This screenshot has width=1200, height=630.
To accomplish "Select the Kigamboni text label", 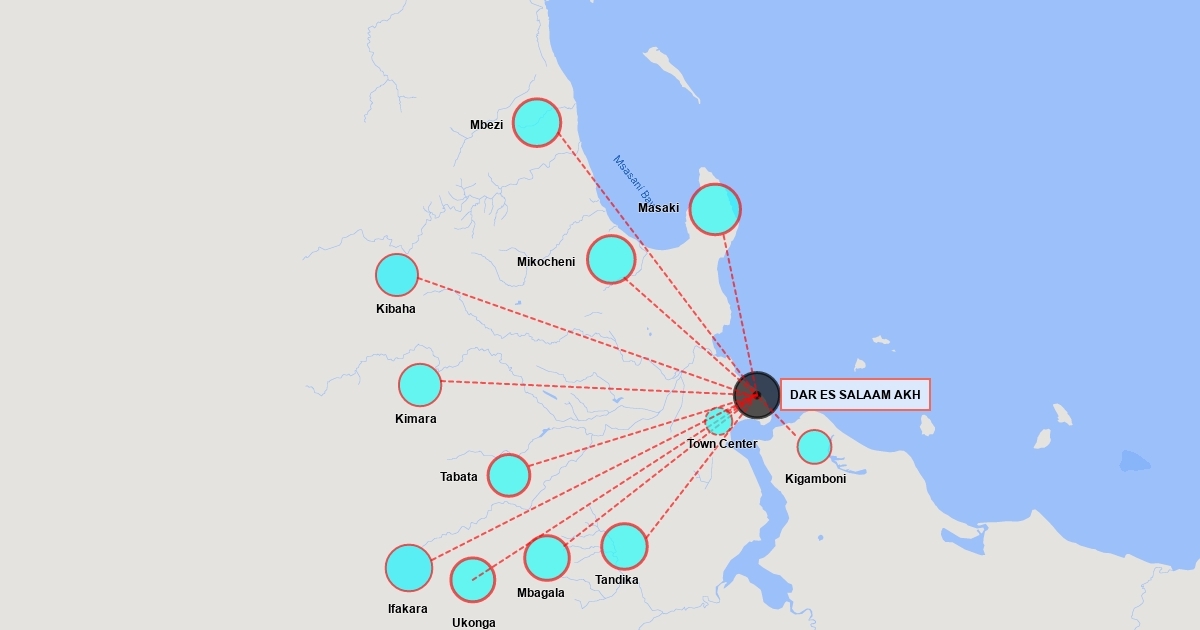I will [815, 479].
